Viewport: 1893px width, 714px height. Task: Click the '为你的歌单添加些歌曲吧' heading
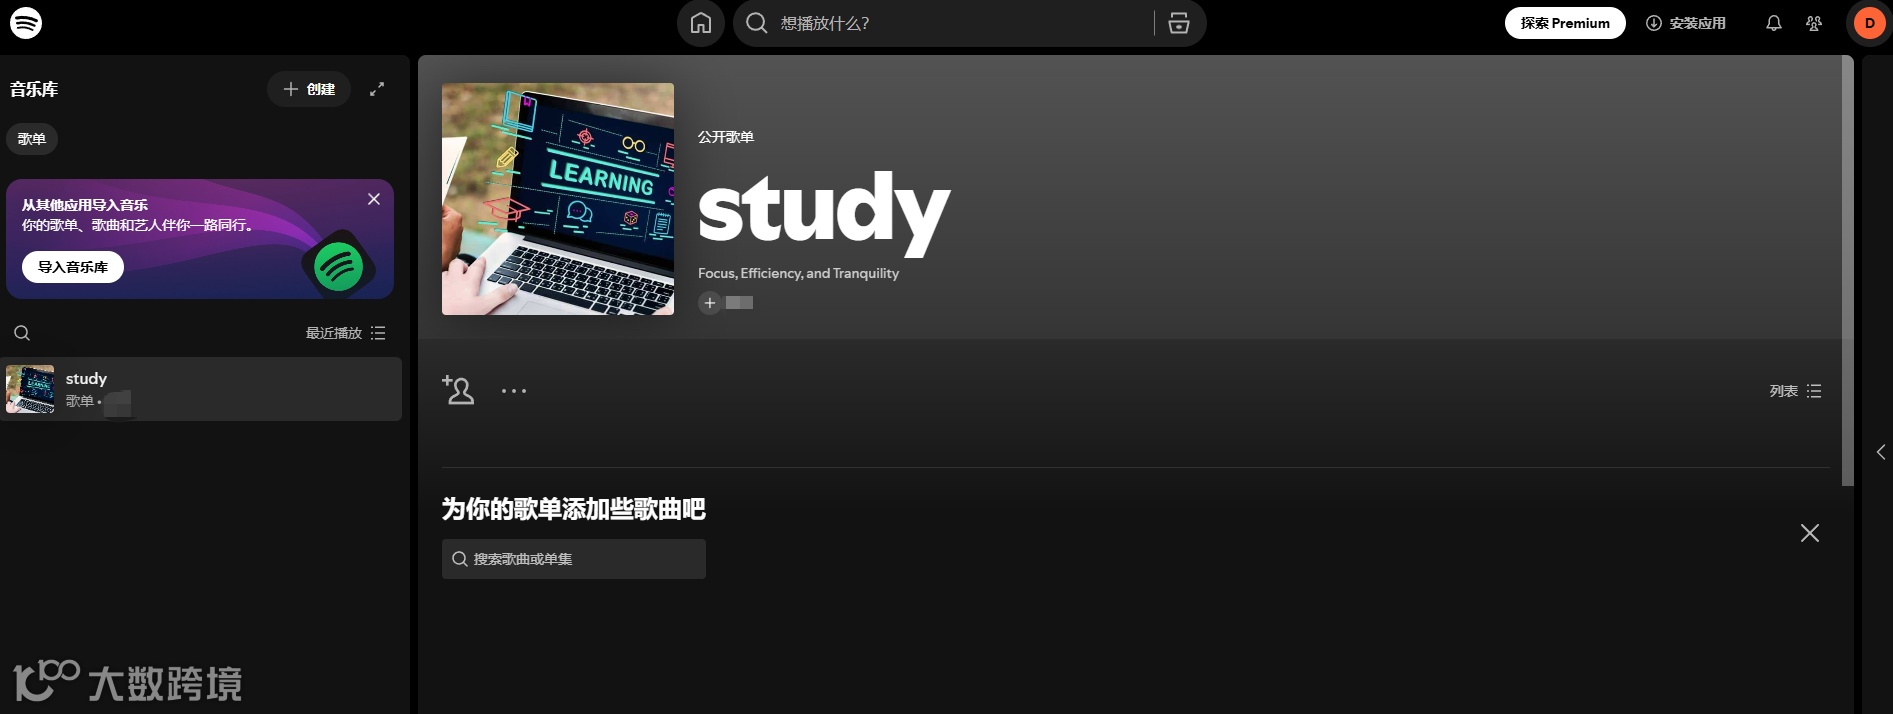[x=574, y=509]
